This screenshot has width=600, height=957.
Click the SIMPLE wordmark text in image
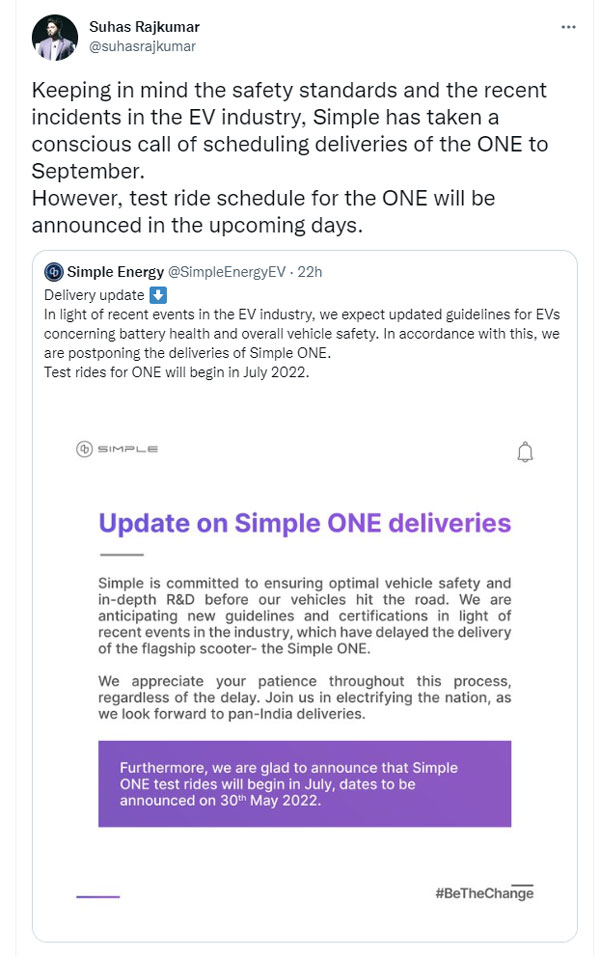pyautogui.click(x=128, y=450)
